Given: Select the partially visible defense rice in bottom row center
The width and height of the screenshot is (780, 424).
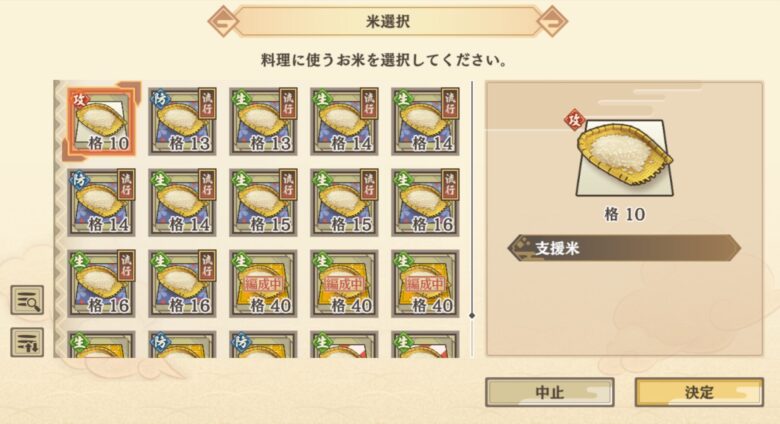Looking at the screenshot, I should pyautogui.click(x=263, y=345).
